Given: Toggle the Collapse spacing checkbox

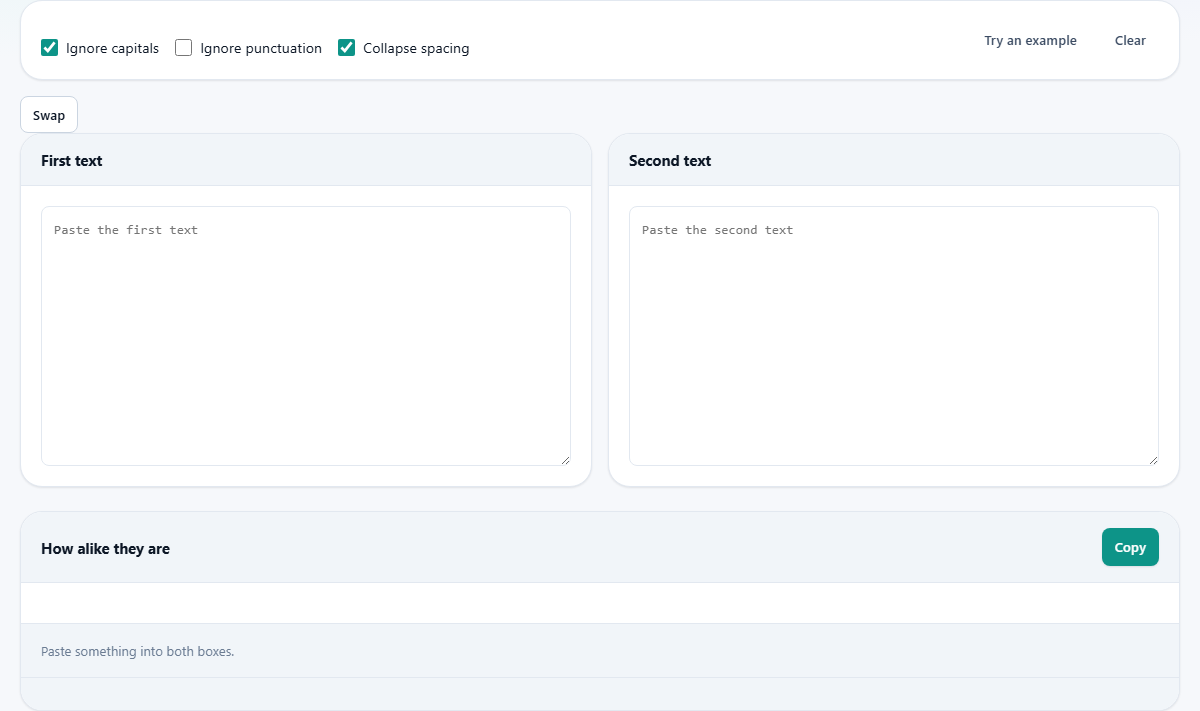Looking at the screenshot, I should tap(347, 47).
